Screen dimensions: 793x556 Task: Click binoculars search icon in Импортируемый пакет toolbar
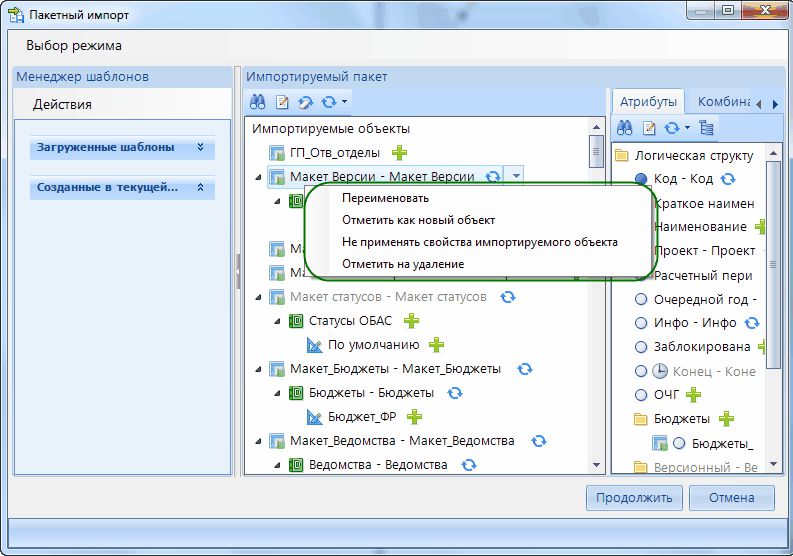pyautogui.click(x=257, y=102)
